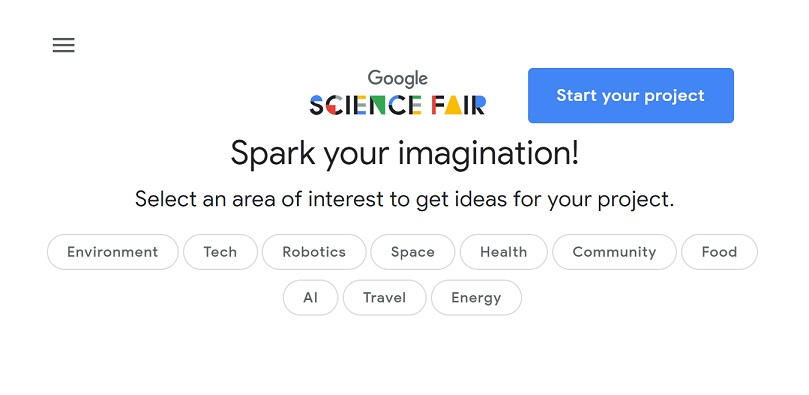The height and width of the screenshot is (395, 809).
Task: Select the Energy topic chip
Action: (x=476, y=298)
